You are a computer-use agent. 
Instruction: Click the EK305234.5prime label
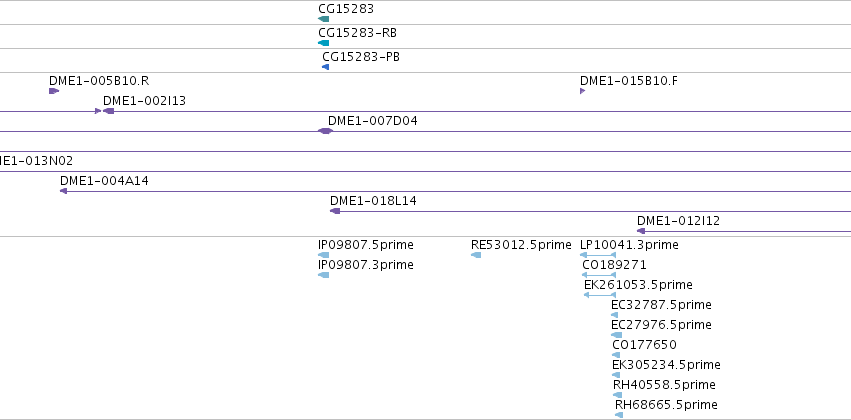pos(666,365)
